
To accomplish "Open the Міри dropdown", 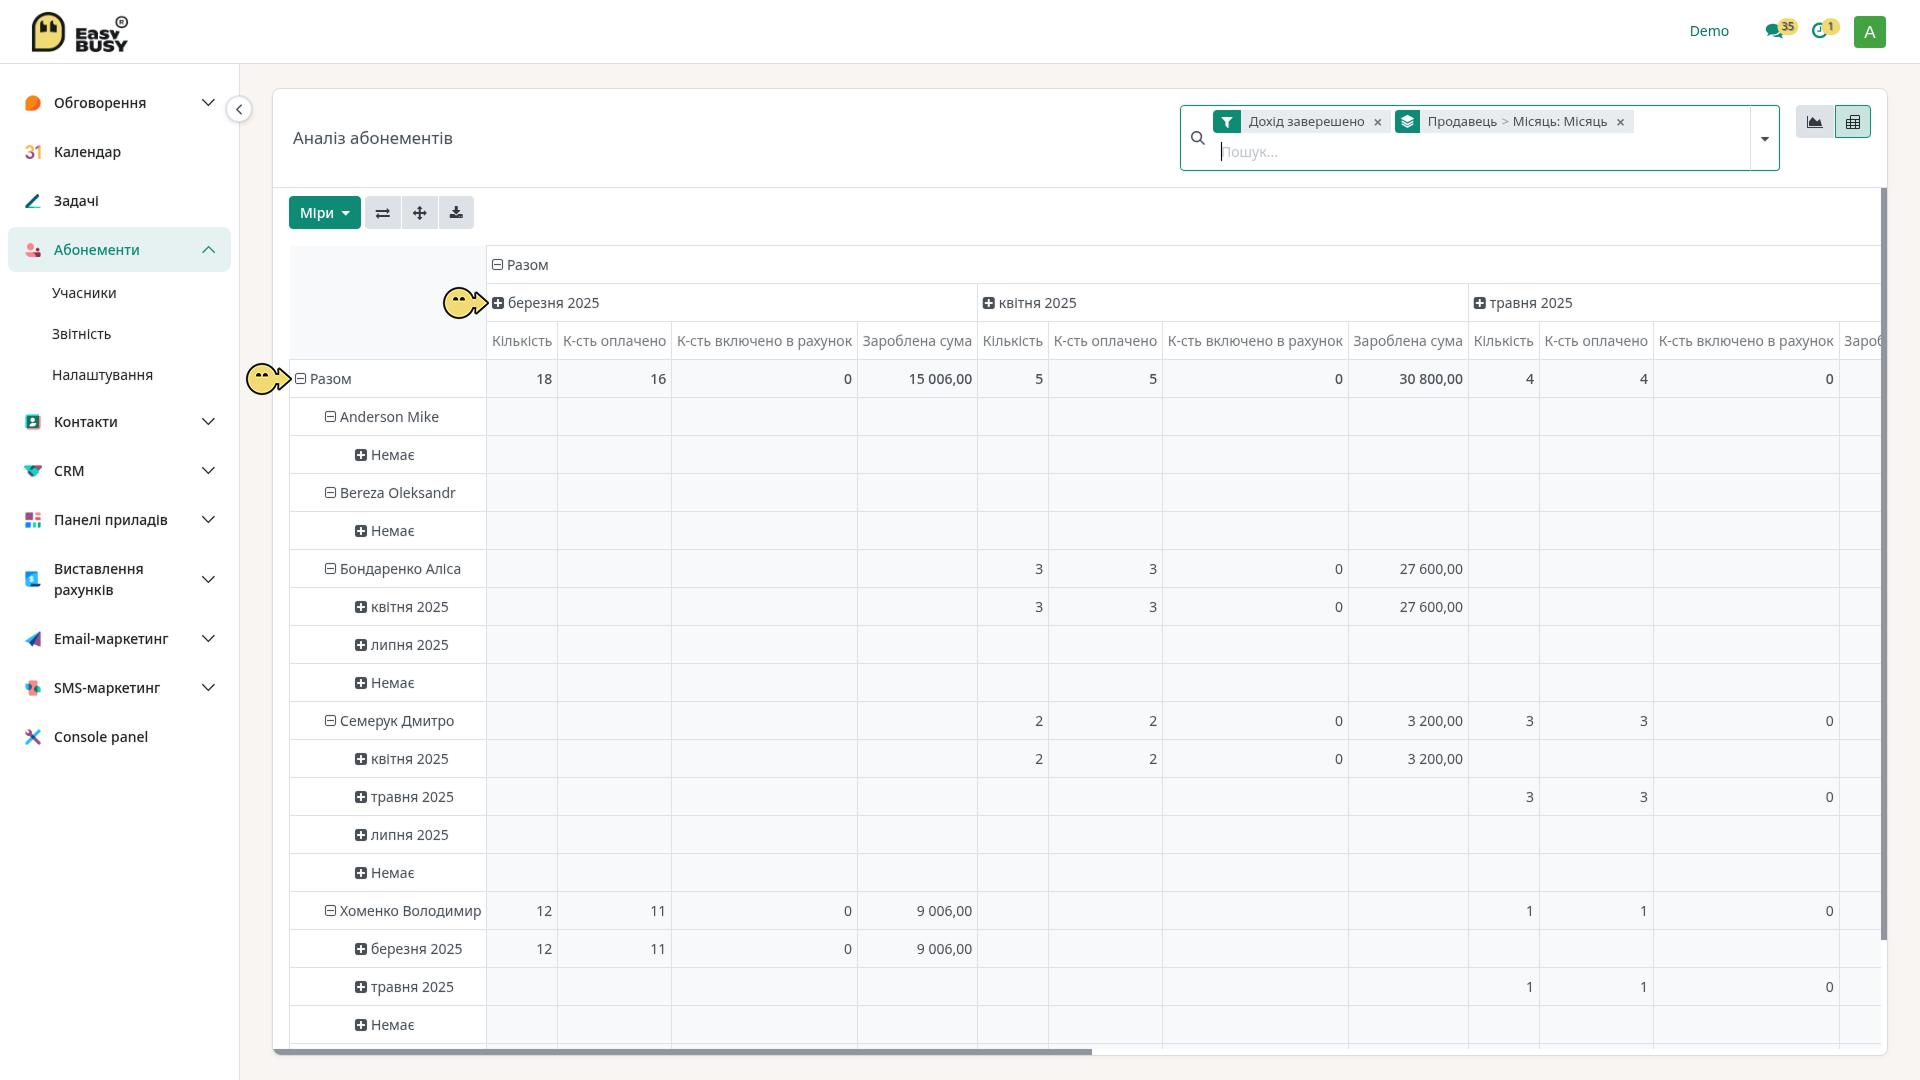I will click(325, 213).
